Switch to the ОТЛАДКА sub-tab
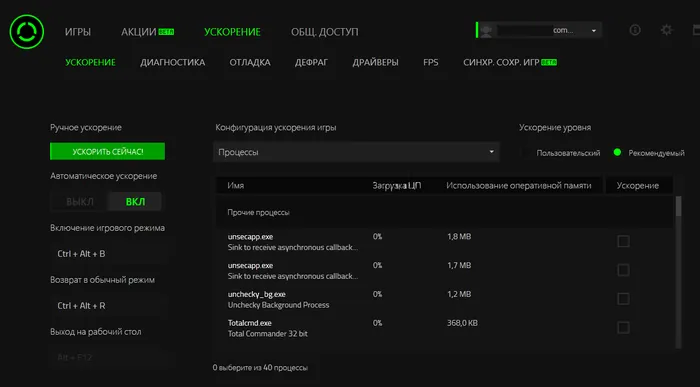 click(x=250, y=62)
